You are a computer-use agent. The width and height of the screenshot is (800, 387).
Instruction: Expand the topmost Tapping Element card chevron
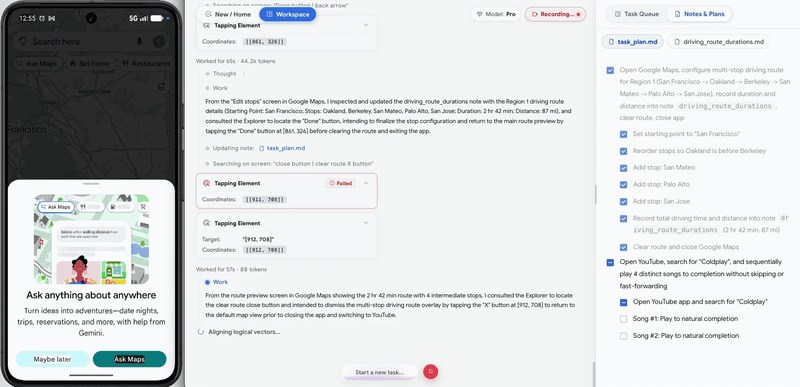[366, 25]
